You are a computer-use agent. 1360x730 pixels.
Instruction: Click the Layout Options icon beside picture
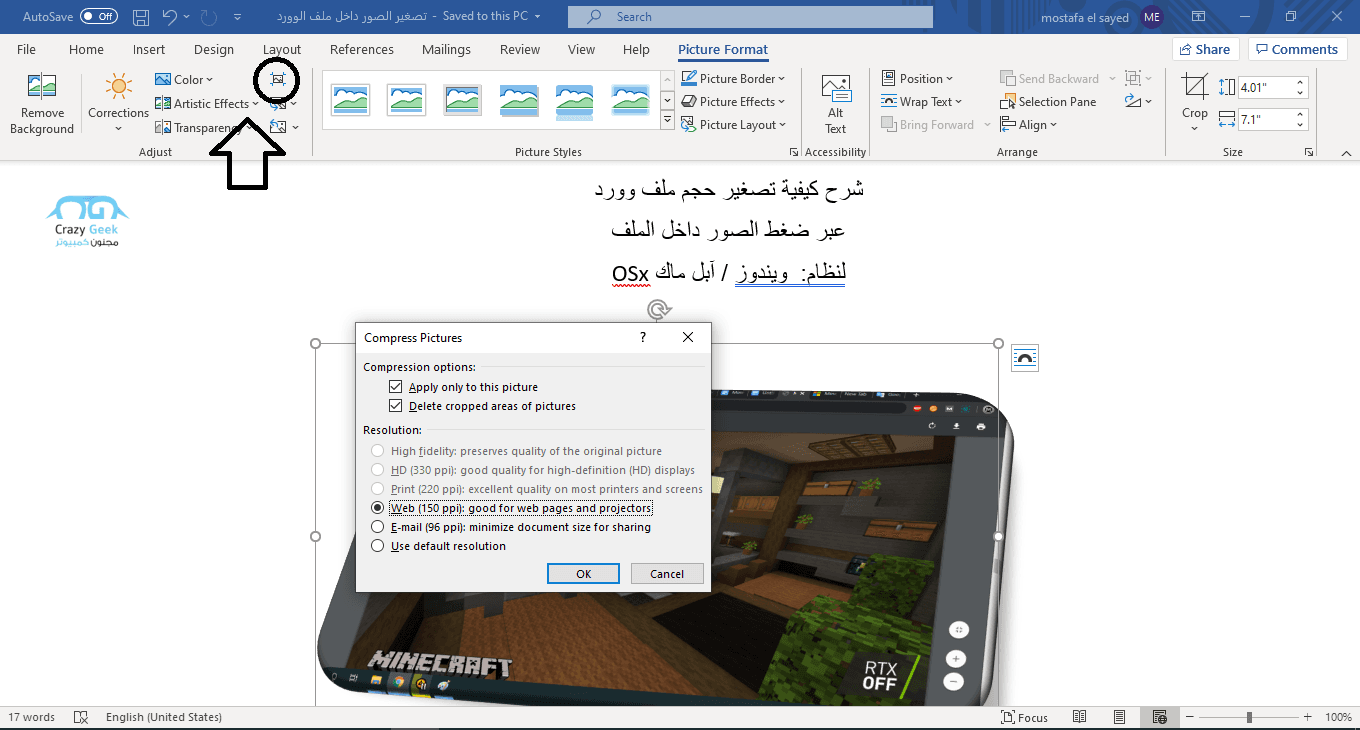1025,357
